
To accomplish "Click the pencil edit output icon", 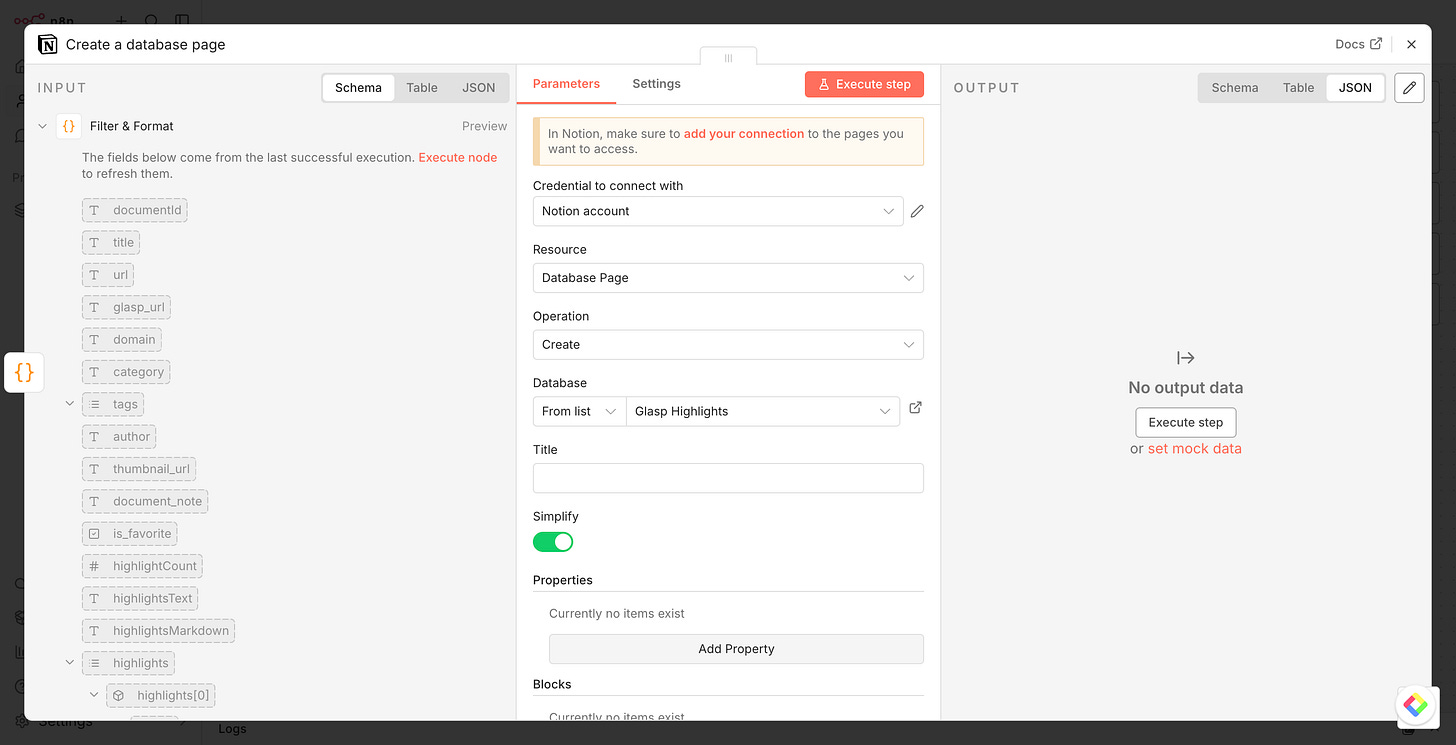I will tap(1409, 88).
